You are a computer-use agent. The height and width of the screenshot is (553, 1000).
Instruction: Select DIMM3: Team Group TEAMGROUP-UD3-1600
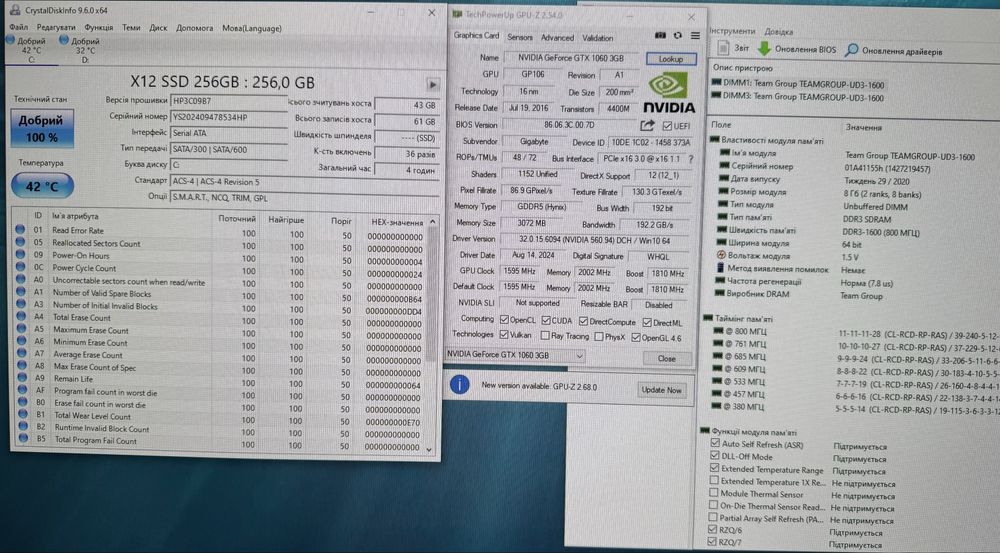(798, 97)
